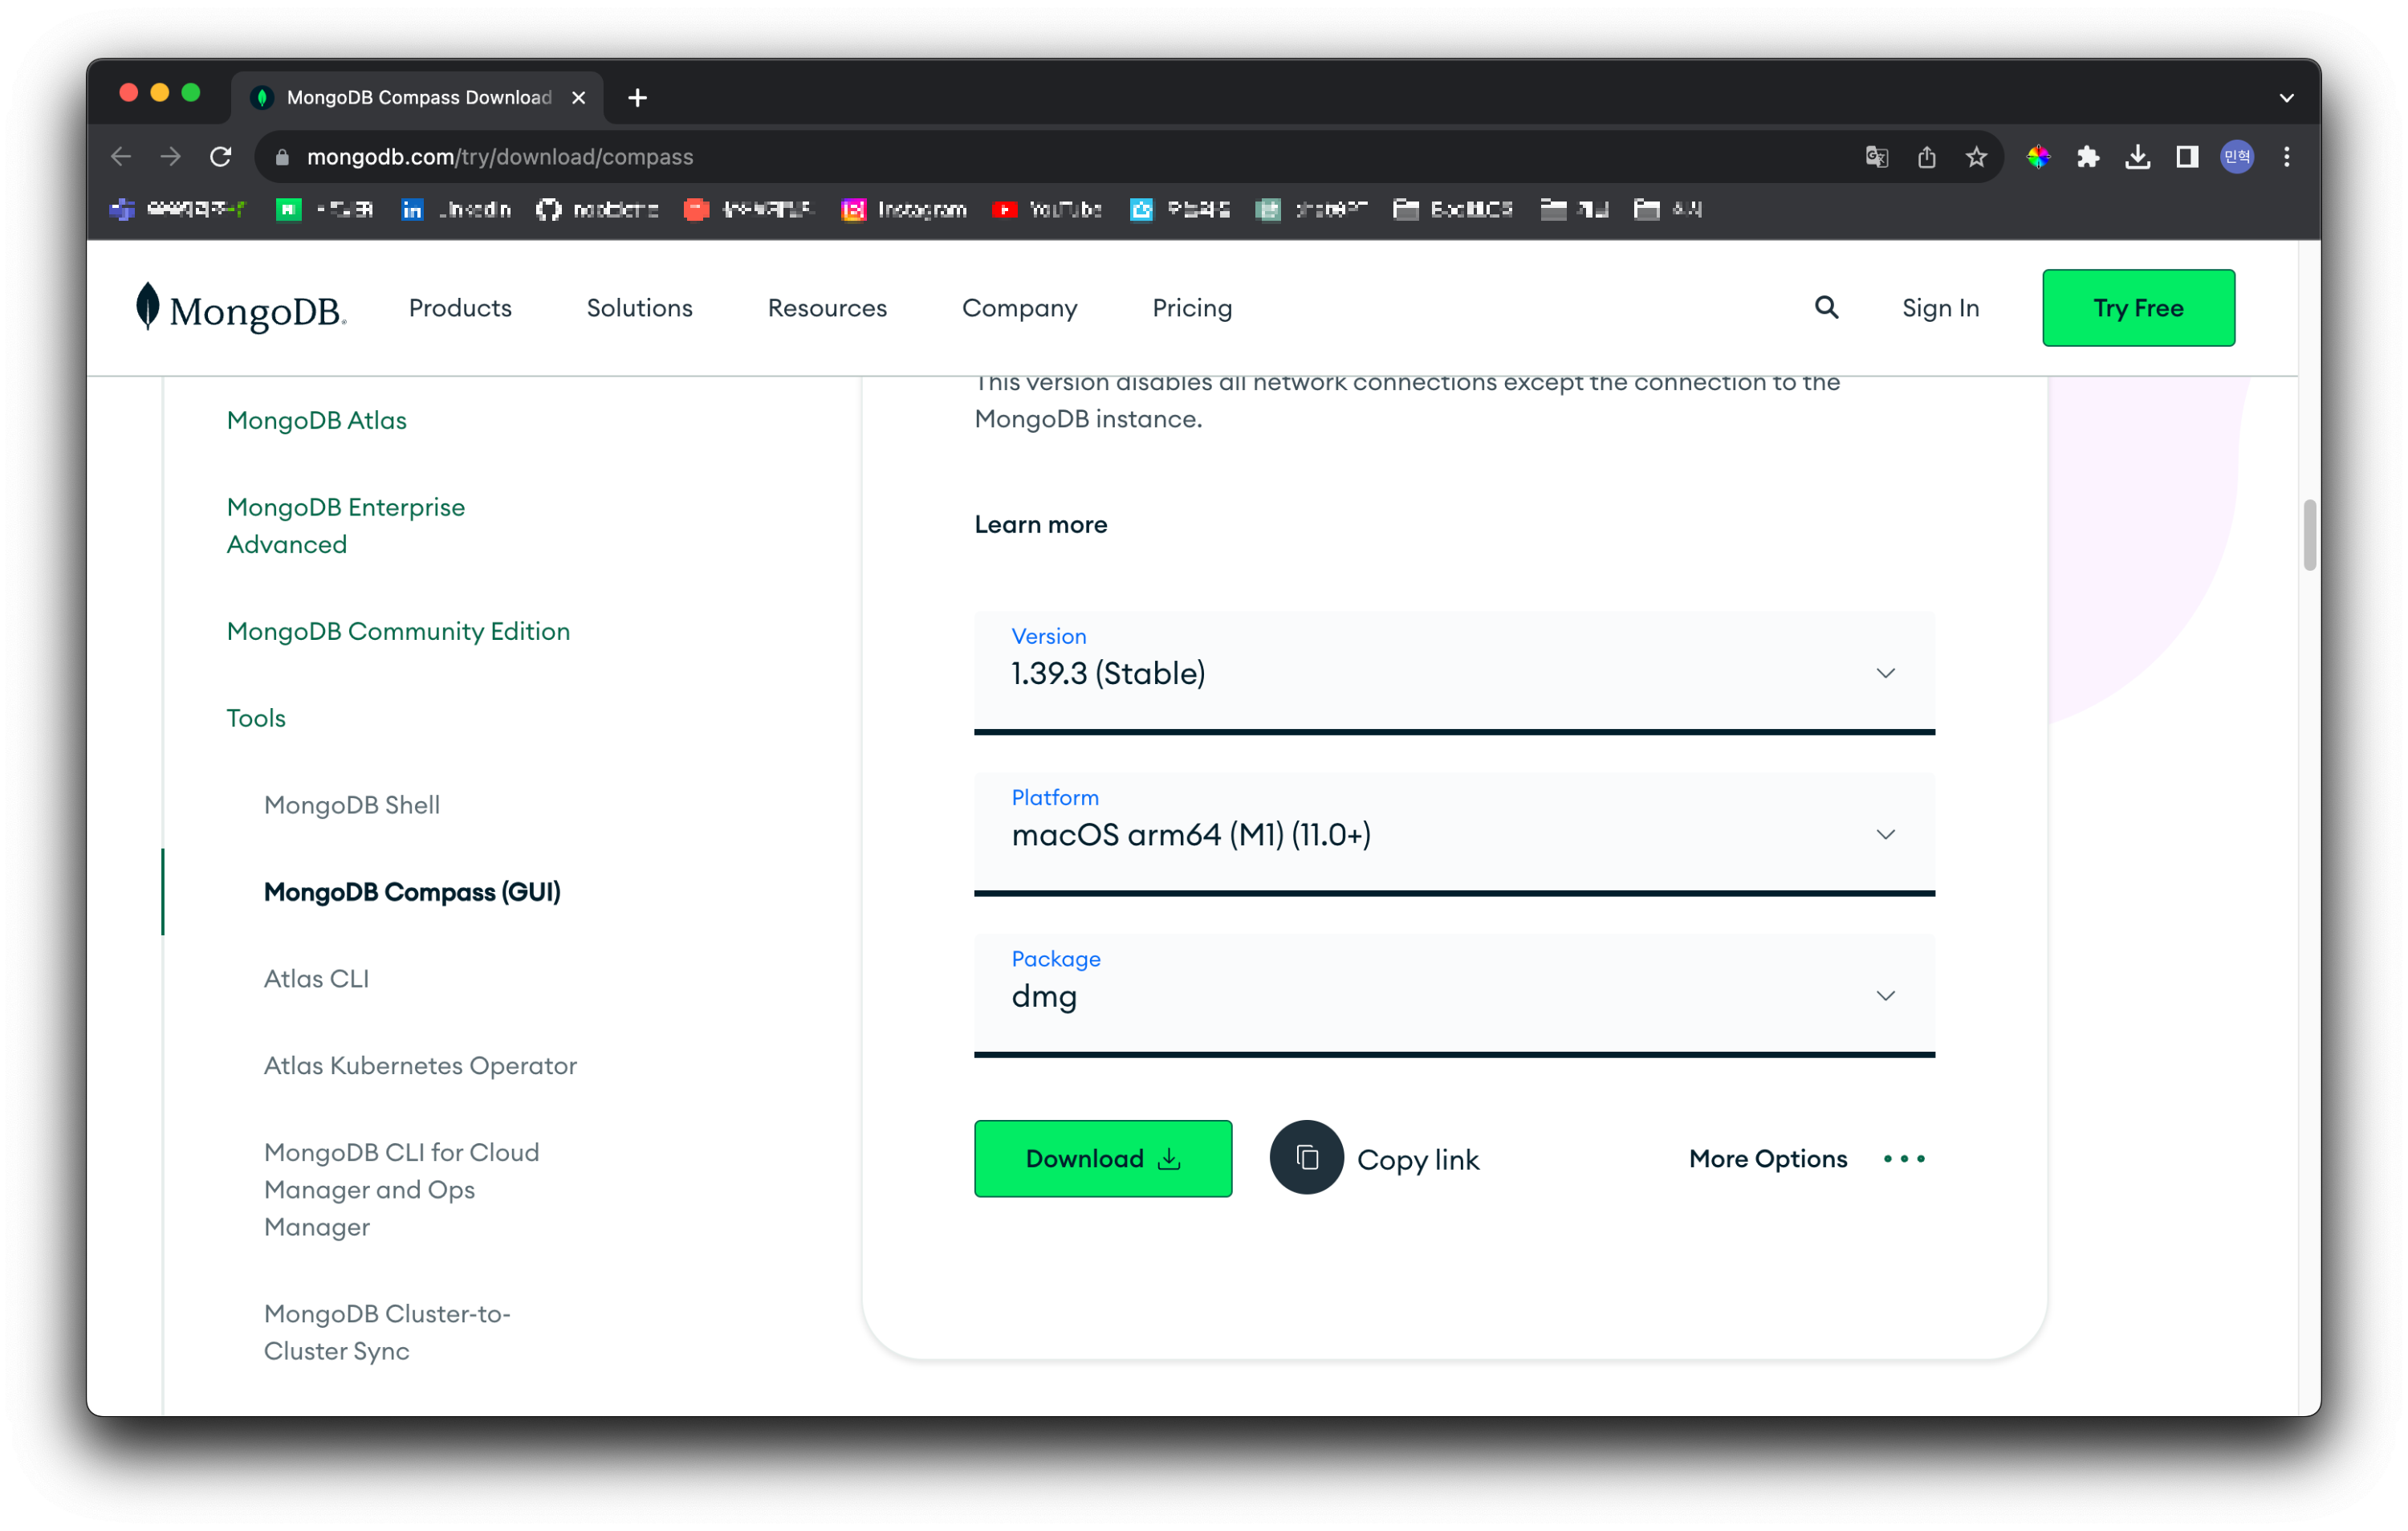Click the bookmark star icon in address bar

pyautogui.click(x=1976, y=157)
